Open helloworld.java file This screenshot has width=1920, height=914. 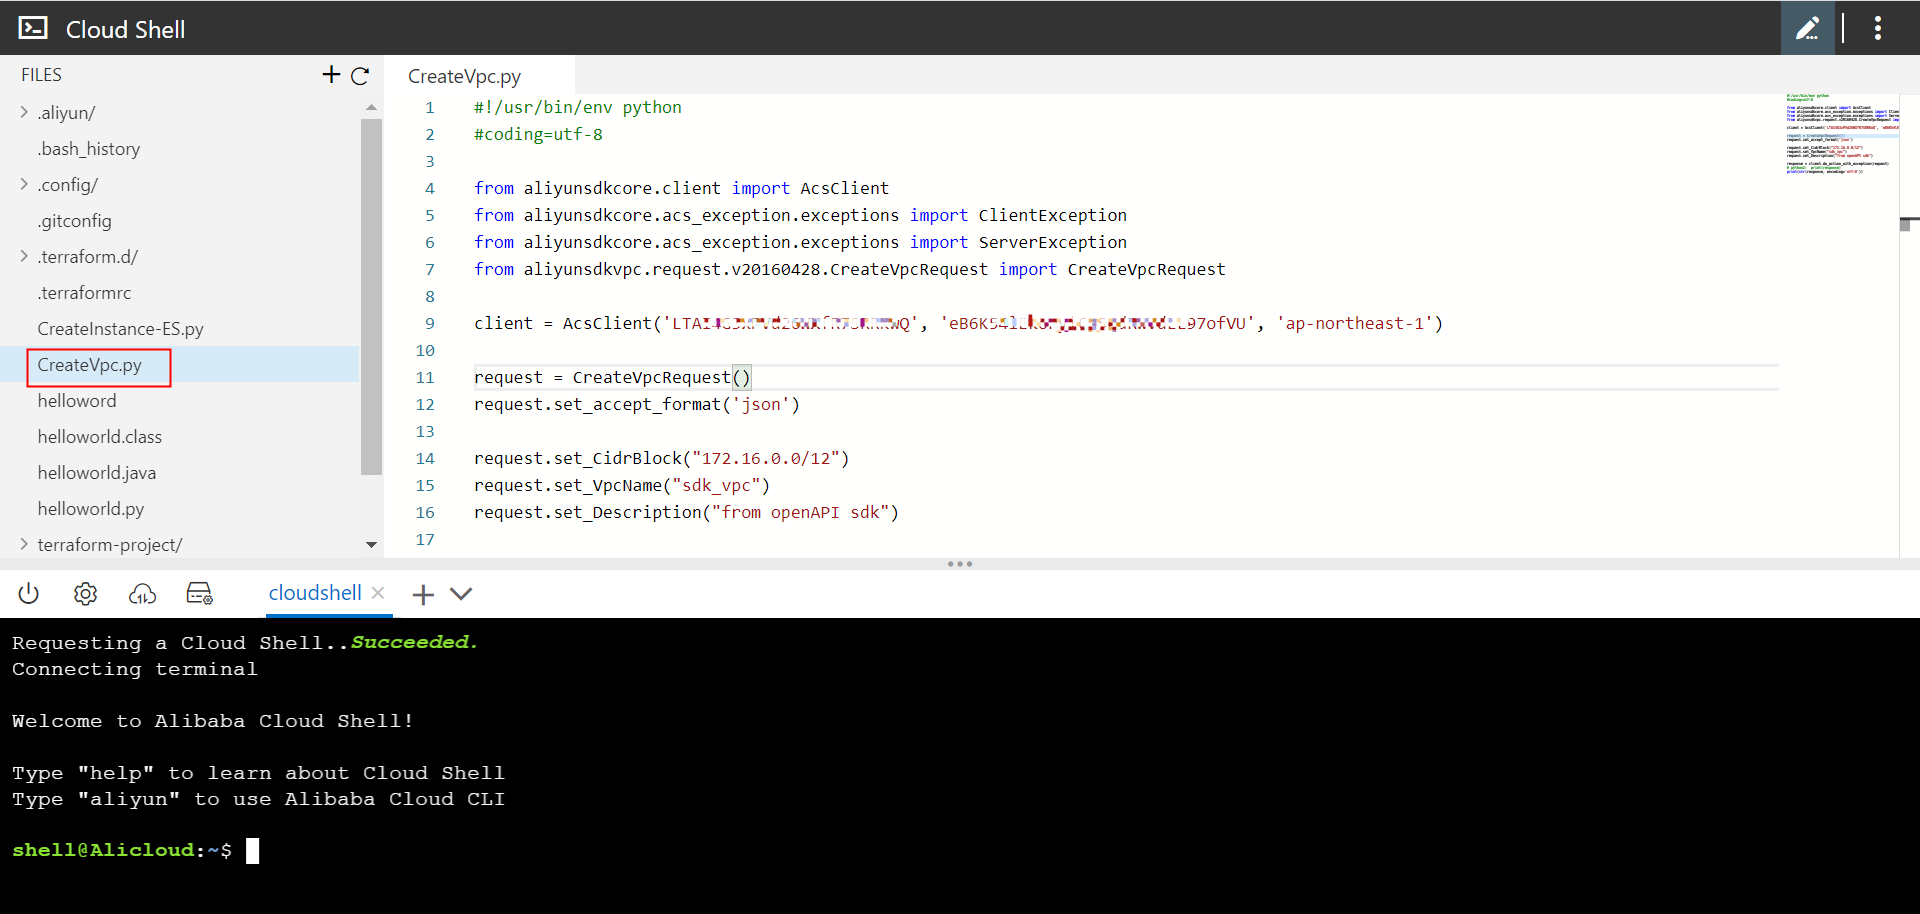[97, 473]
